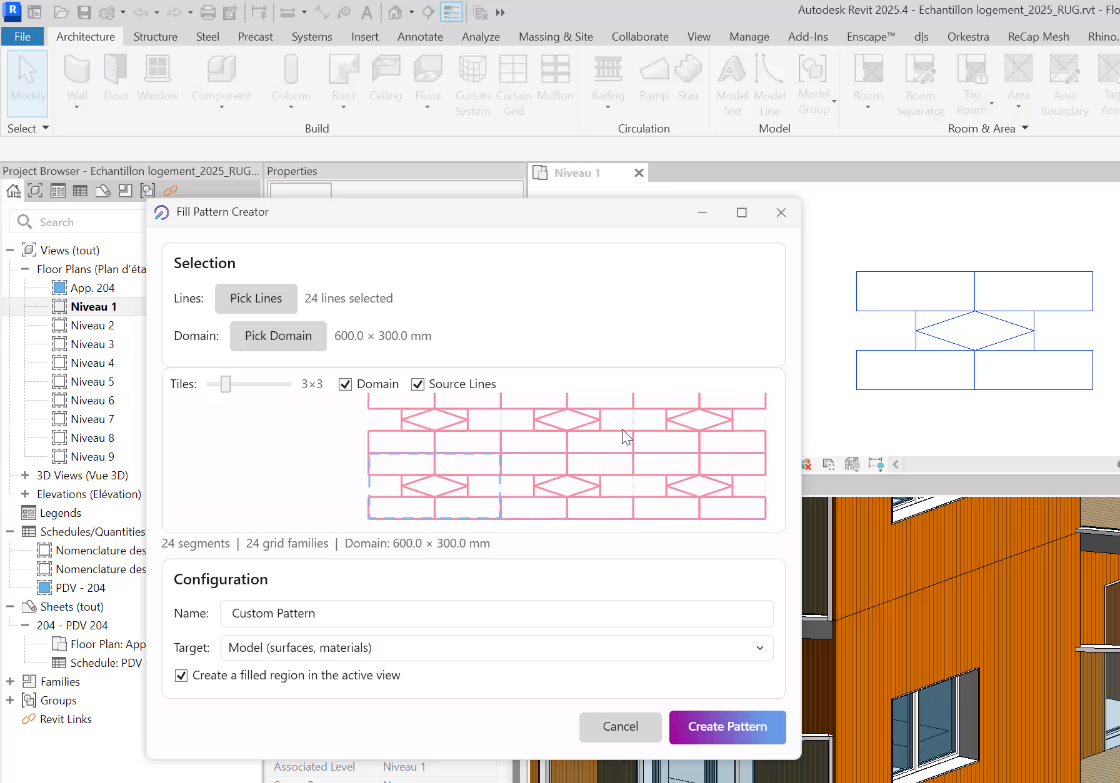Toggle 'Create a filled region in the active view'
This screenshot has width=1120, height=783.
coord(181,676)
